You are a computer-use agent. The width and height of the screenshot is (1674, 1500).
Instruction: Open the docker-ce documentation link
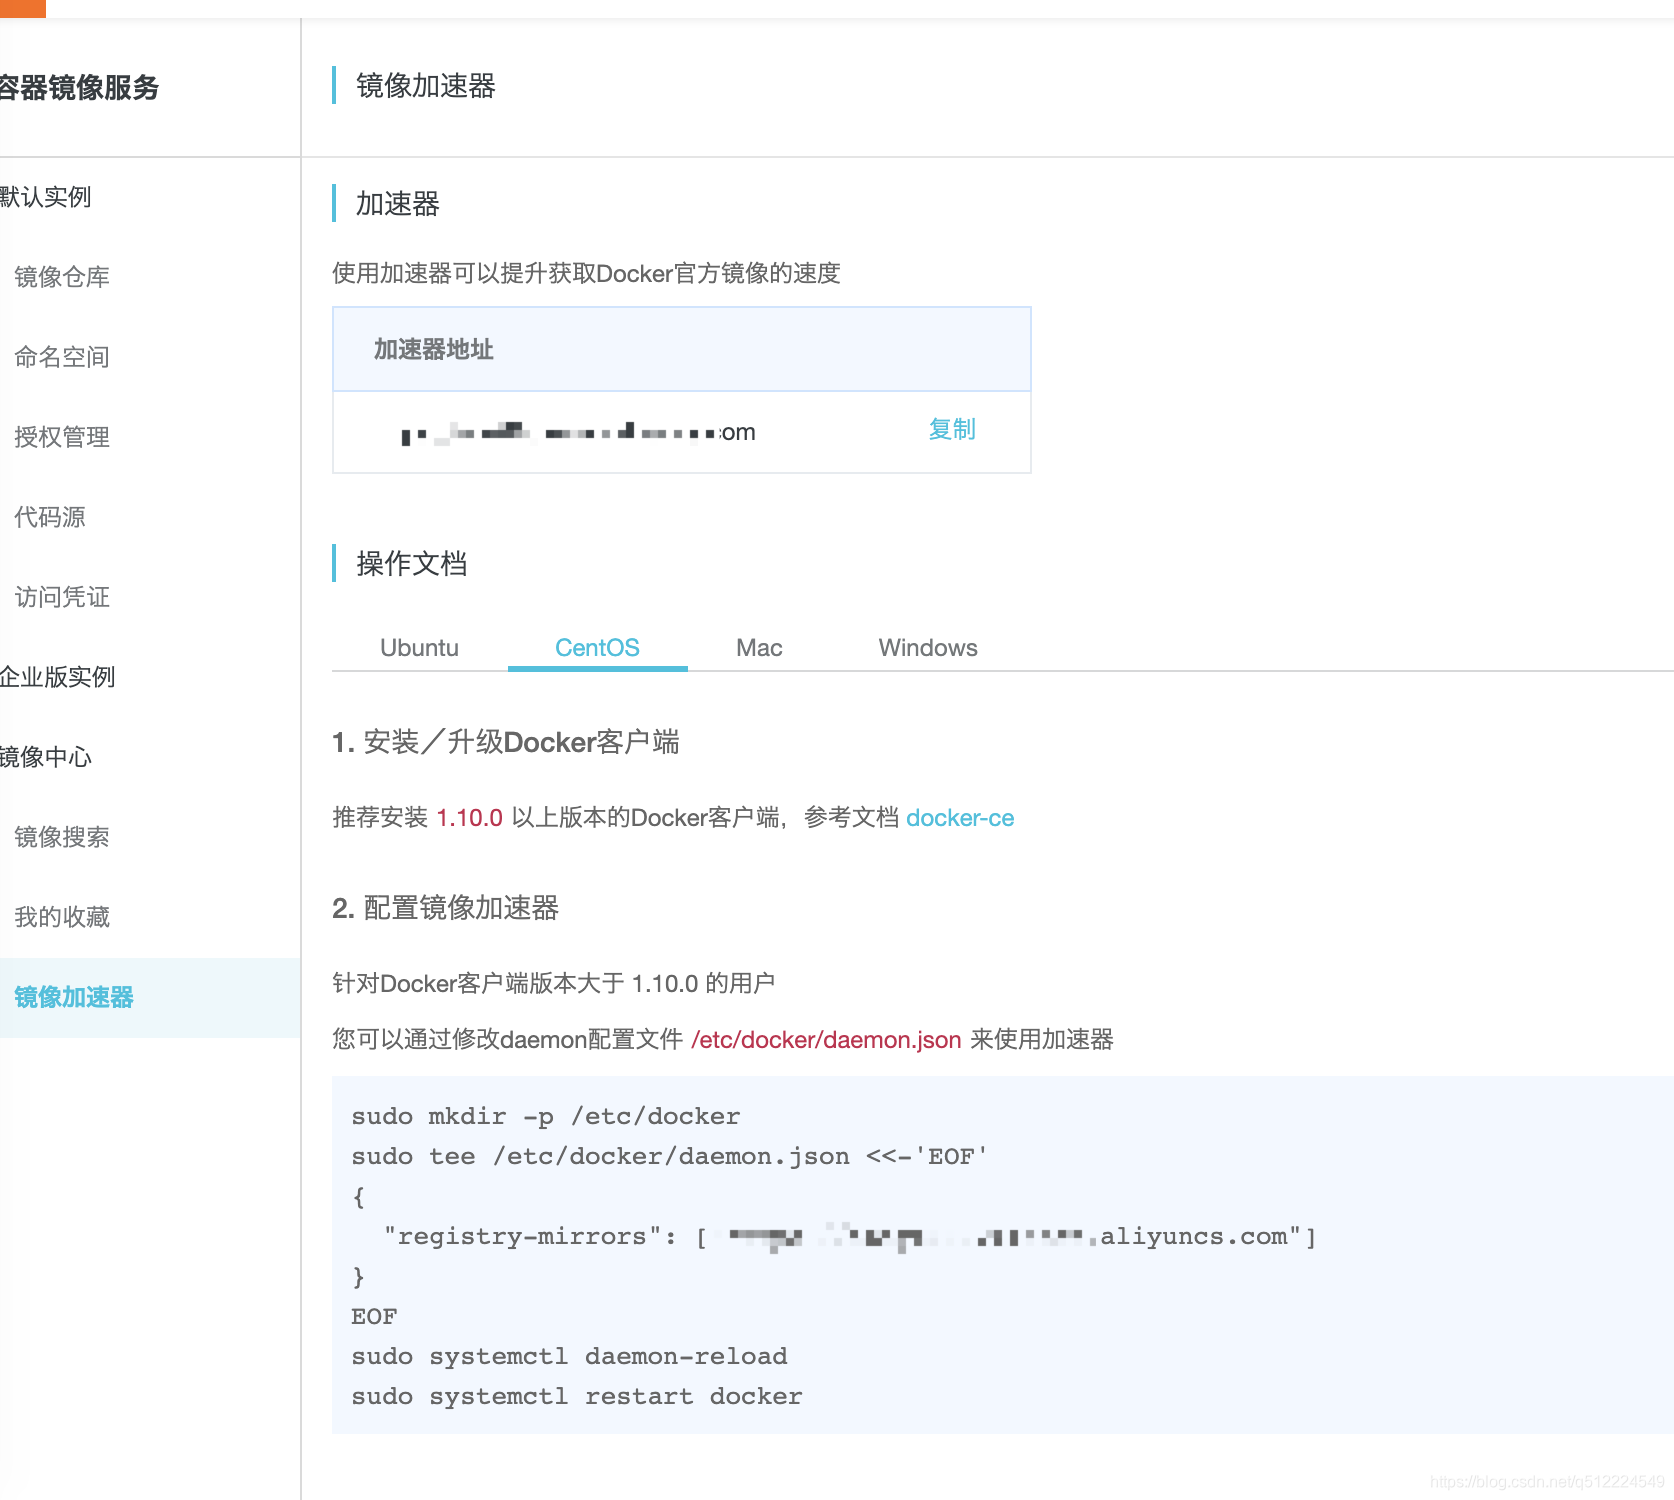coord(959,818)
